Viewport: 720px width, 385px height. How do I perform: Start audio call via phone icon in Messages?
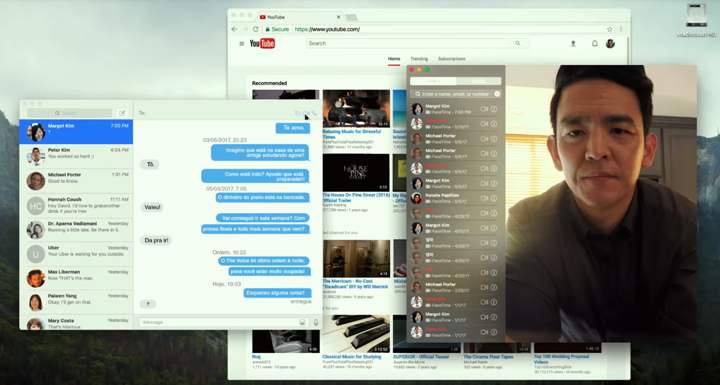(315, 113)
